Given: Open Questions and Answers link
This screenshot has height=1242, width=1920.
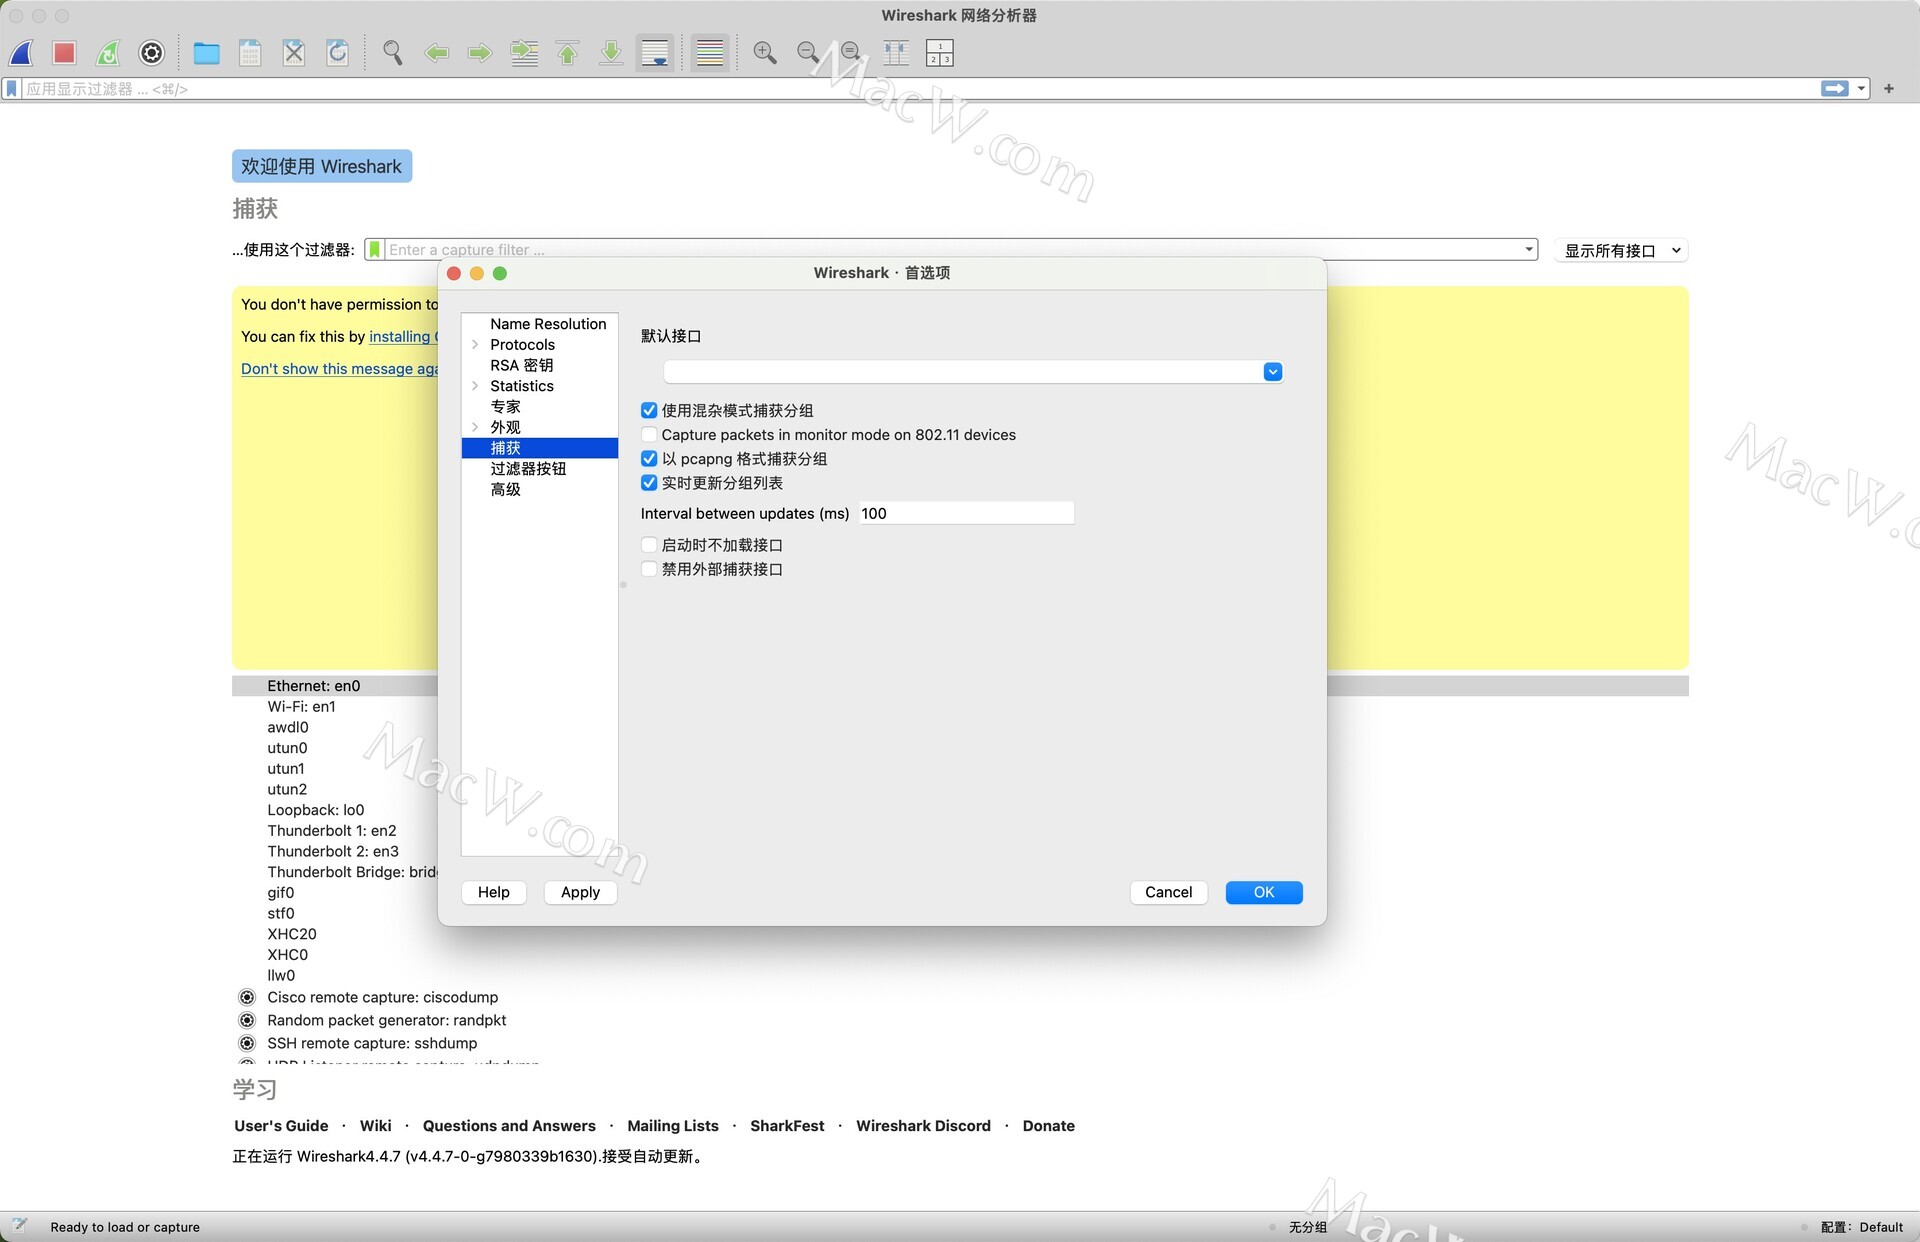Looking at the screenshot, I should click(x=509, y=1126).
